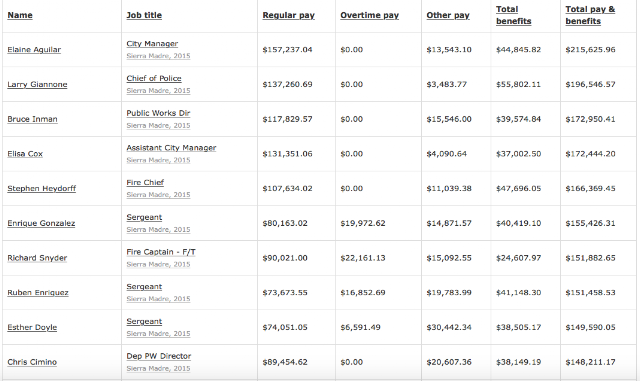Open Stephen Heydorff's name link
The image size is (640, 381).
[x=42, y=188]
